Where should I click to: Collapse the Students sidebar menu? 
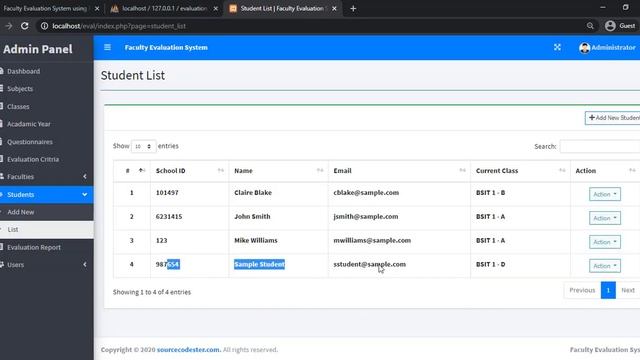click(x=47, y=195)
